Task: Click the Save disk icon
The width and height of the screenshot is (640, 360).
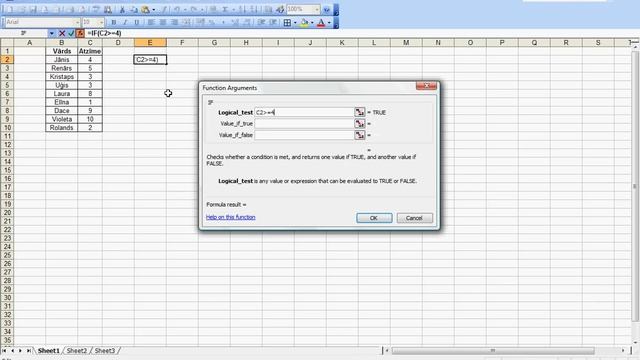Action: [x=33, y=9]
